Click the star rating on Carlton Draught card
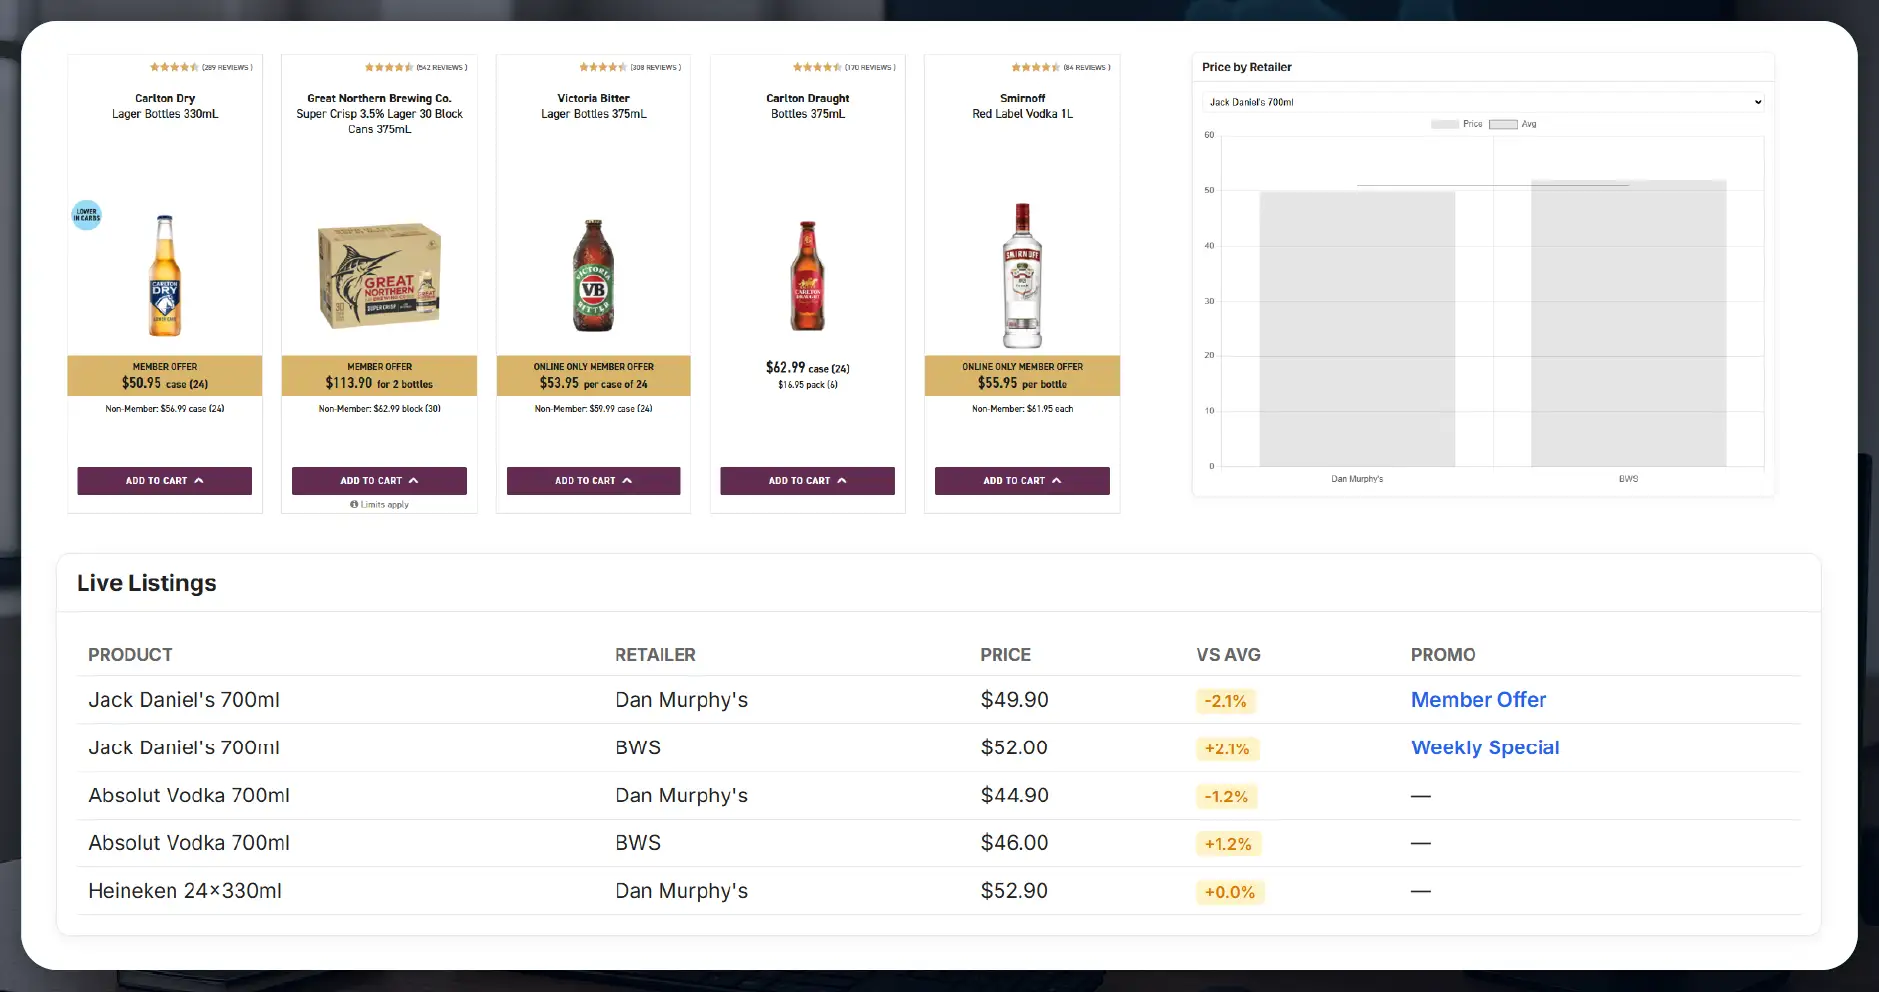Screen dimensions: 1879x992 816,67
